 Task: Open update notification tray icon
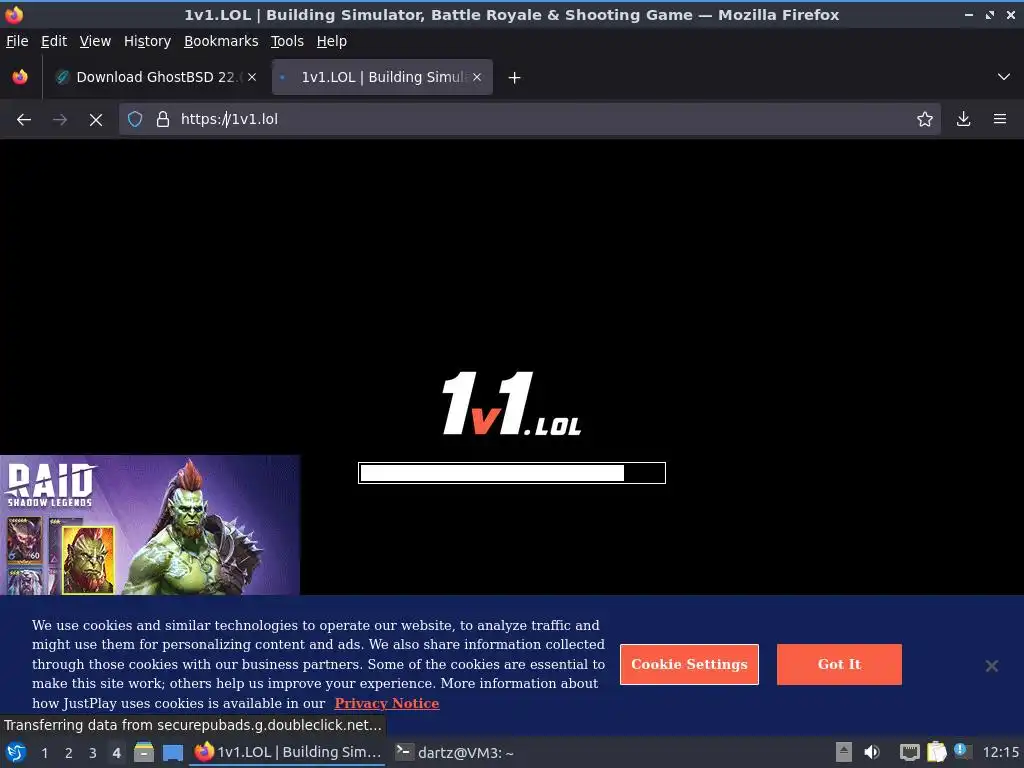point(962,751)
